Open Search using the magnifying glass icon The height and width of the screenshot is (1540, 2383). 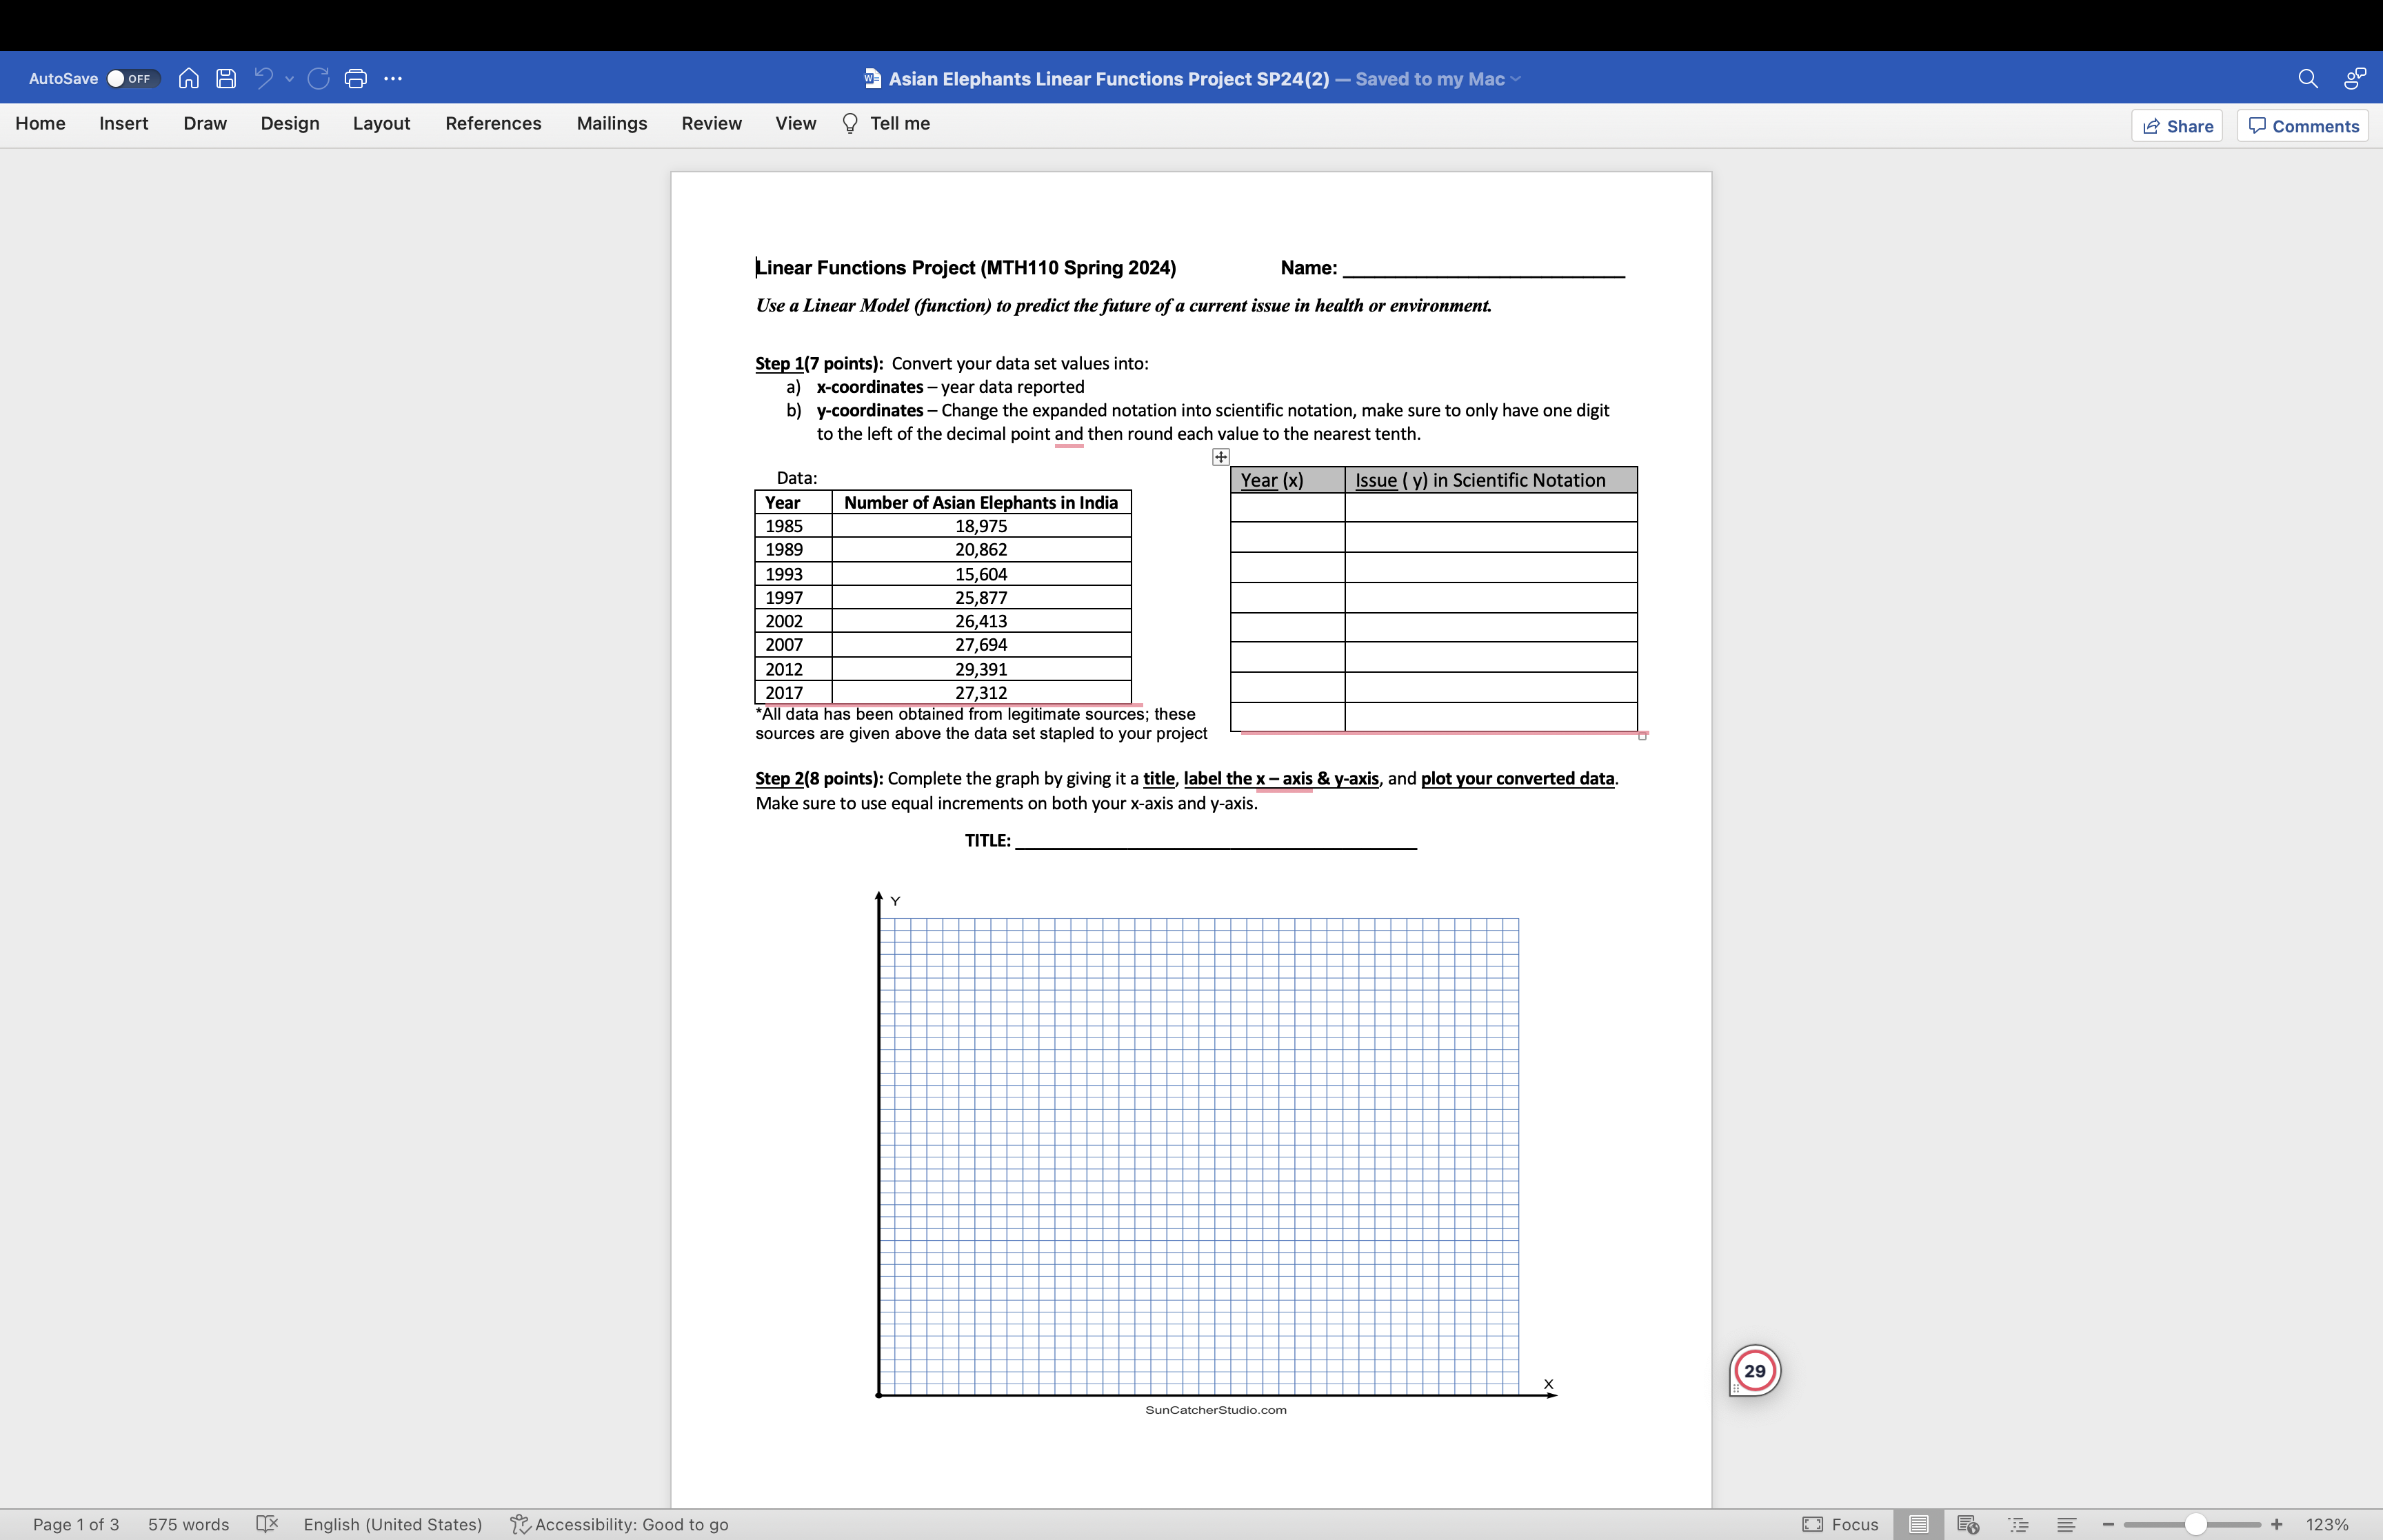pos(2308,77)
